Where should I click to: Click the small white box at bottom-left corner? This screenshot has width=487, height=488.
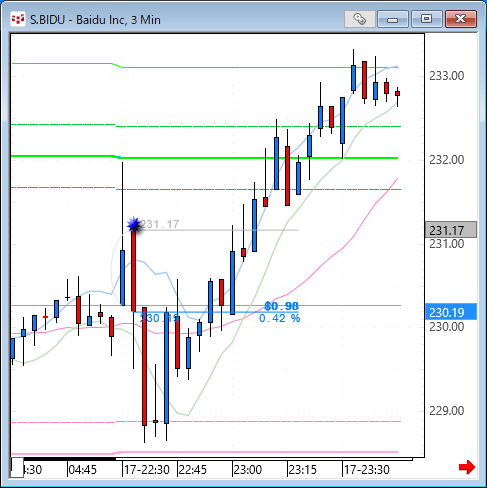click(17, 468)
